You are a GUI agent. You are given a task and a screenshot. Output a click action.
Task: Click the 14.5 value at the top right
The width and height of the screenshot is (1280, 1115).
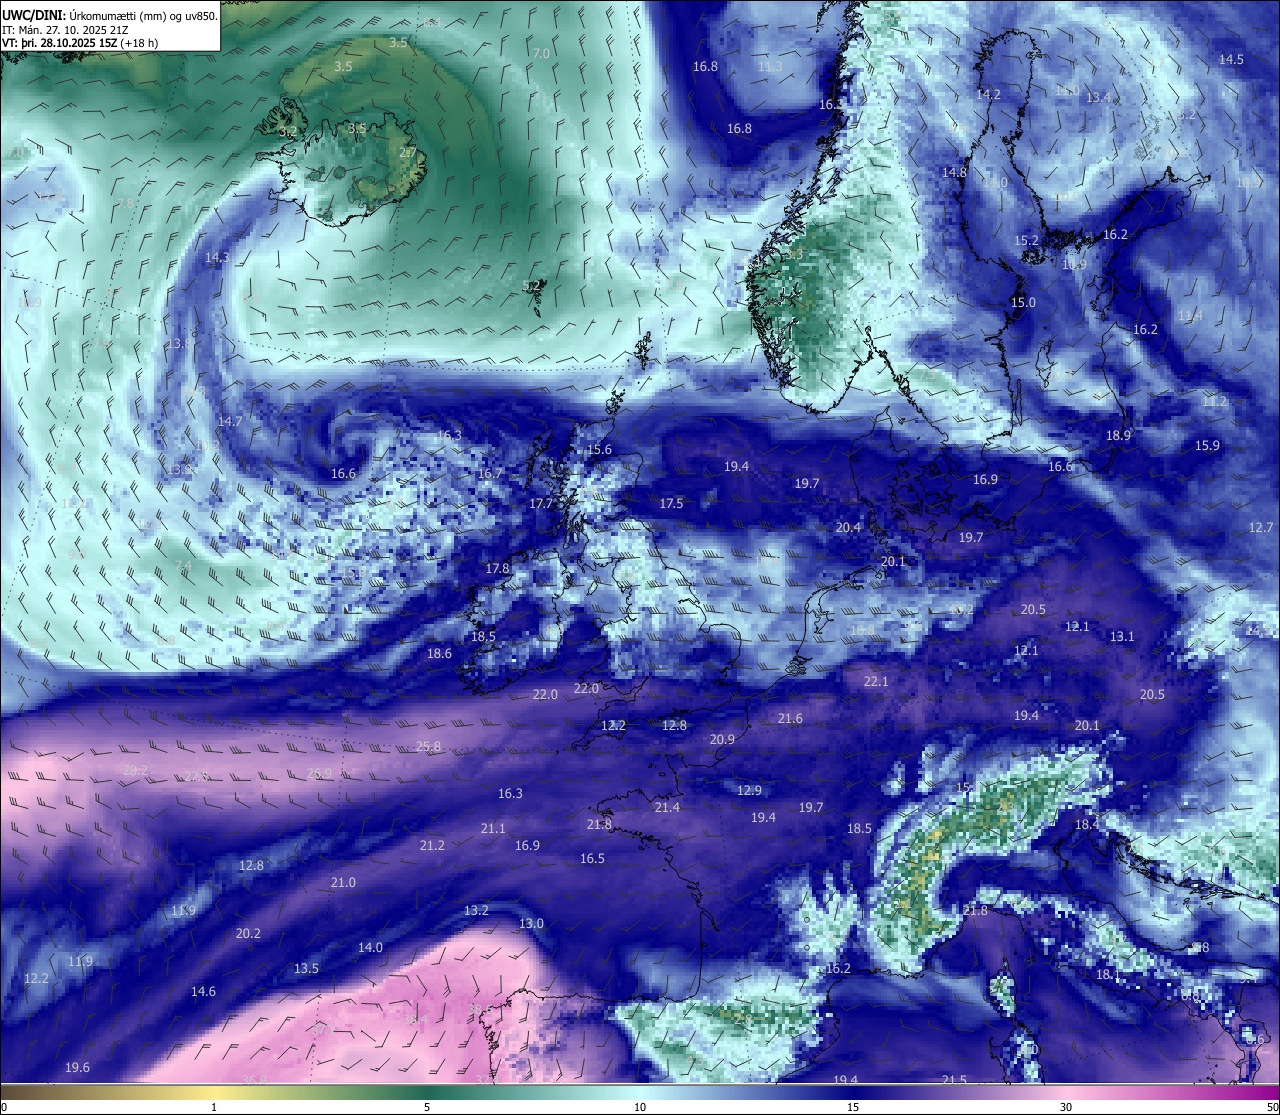pyautogui.click(x=1231, y=59)
